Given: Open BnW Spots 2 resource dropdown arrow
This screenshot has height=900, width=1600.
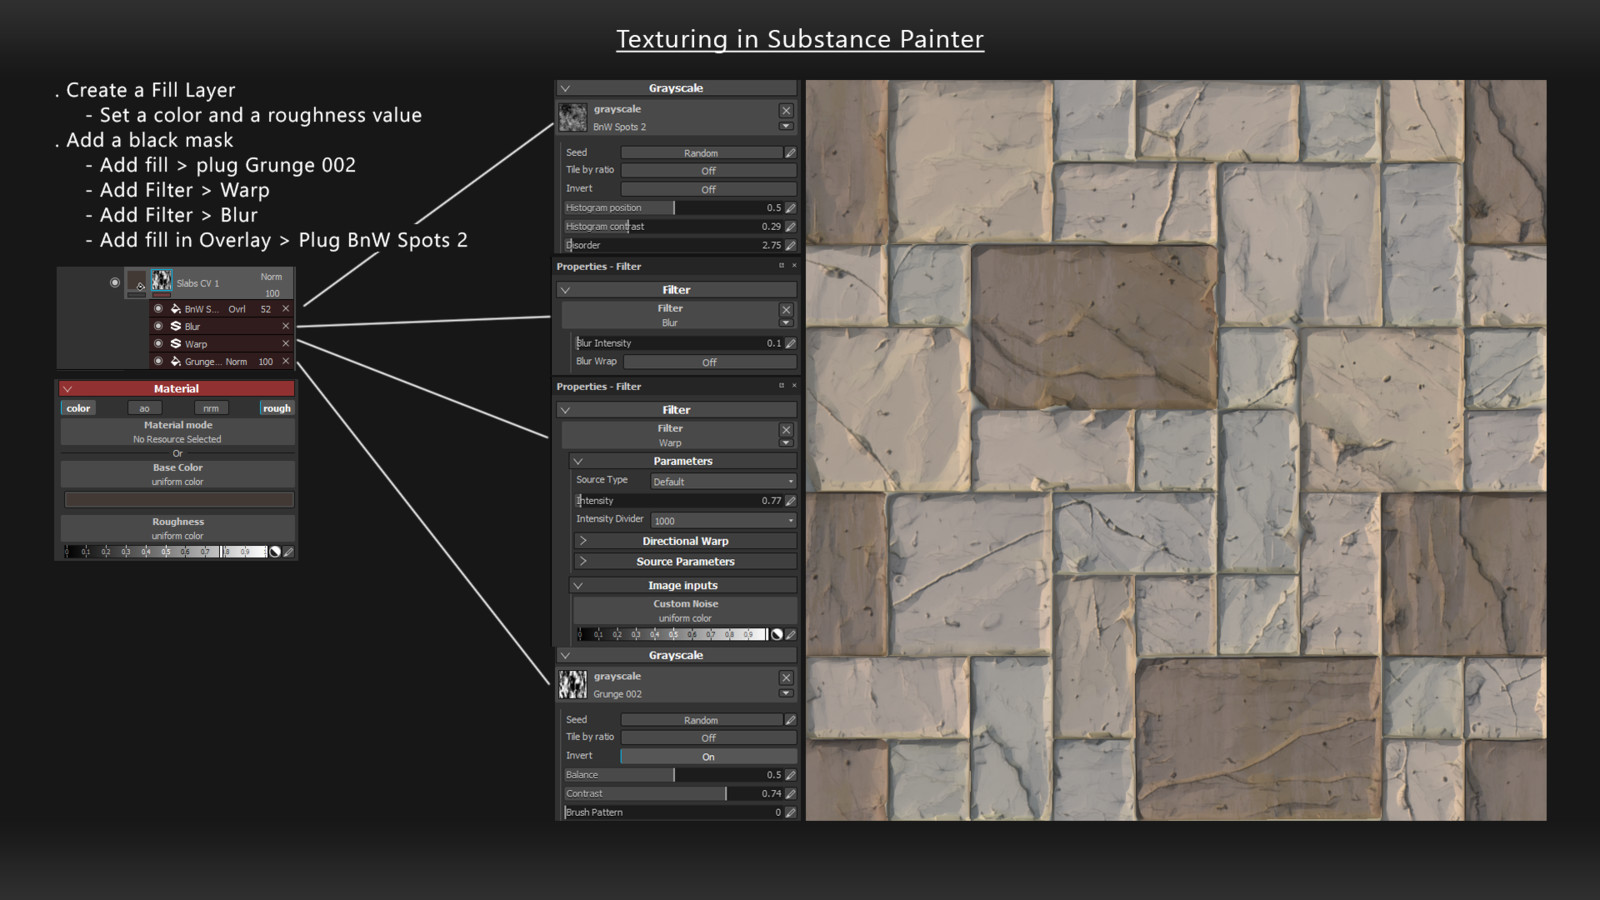Looking at the screenshot, I should click(786, 126).
